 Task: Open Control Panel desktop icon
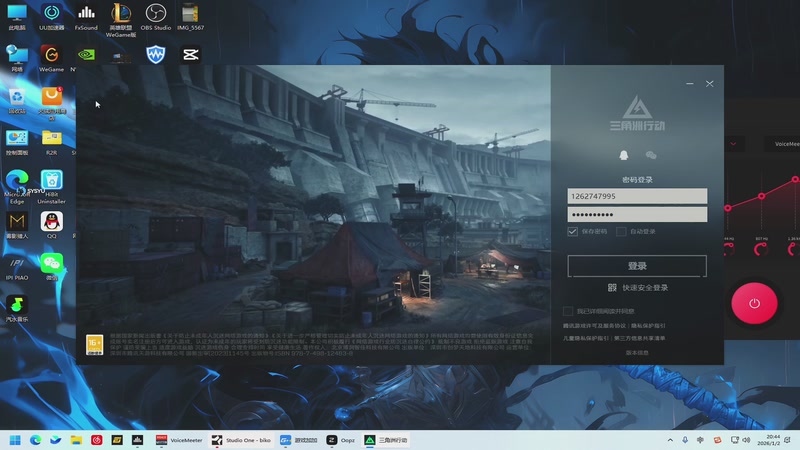tap(17, 142)
